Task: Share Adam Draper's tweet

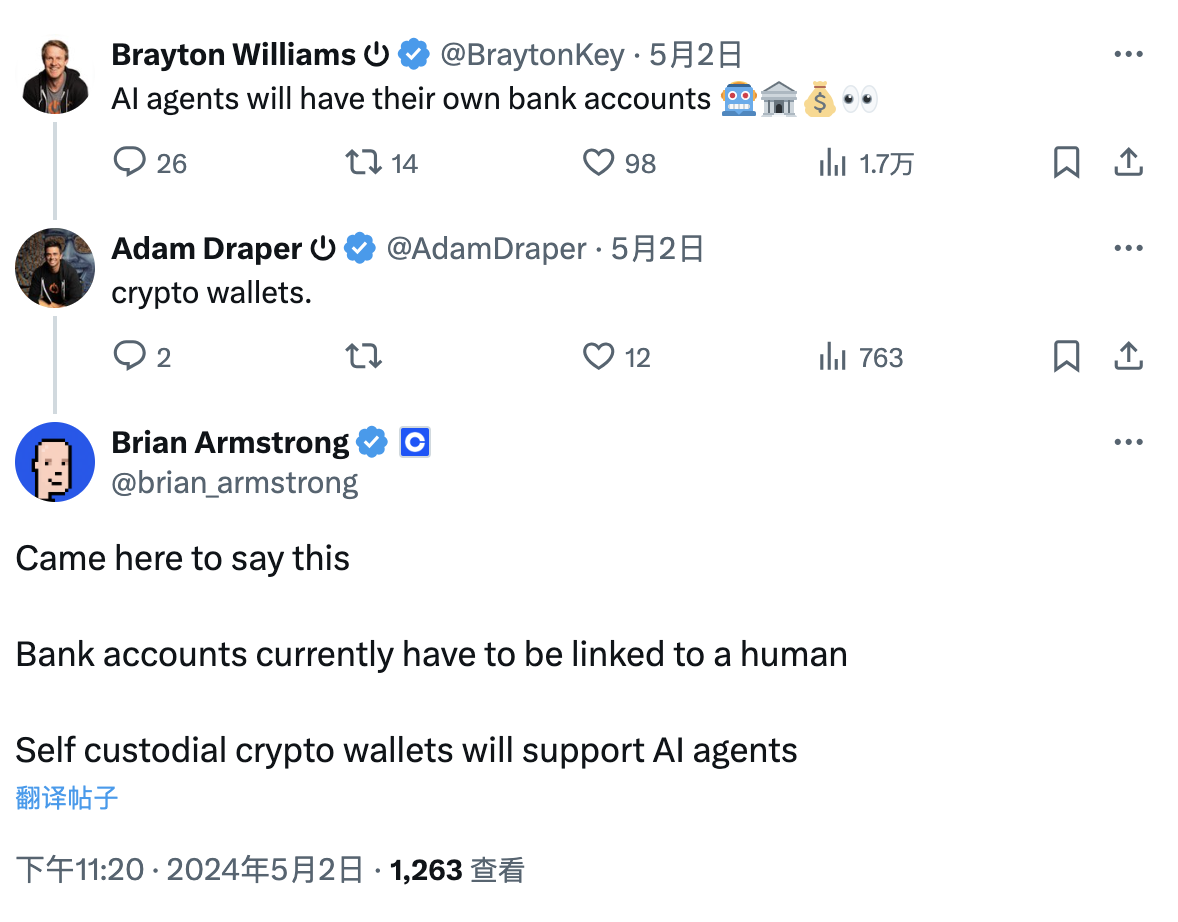Action: pyautogui.click(x=1128, y=356)
